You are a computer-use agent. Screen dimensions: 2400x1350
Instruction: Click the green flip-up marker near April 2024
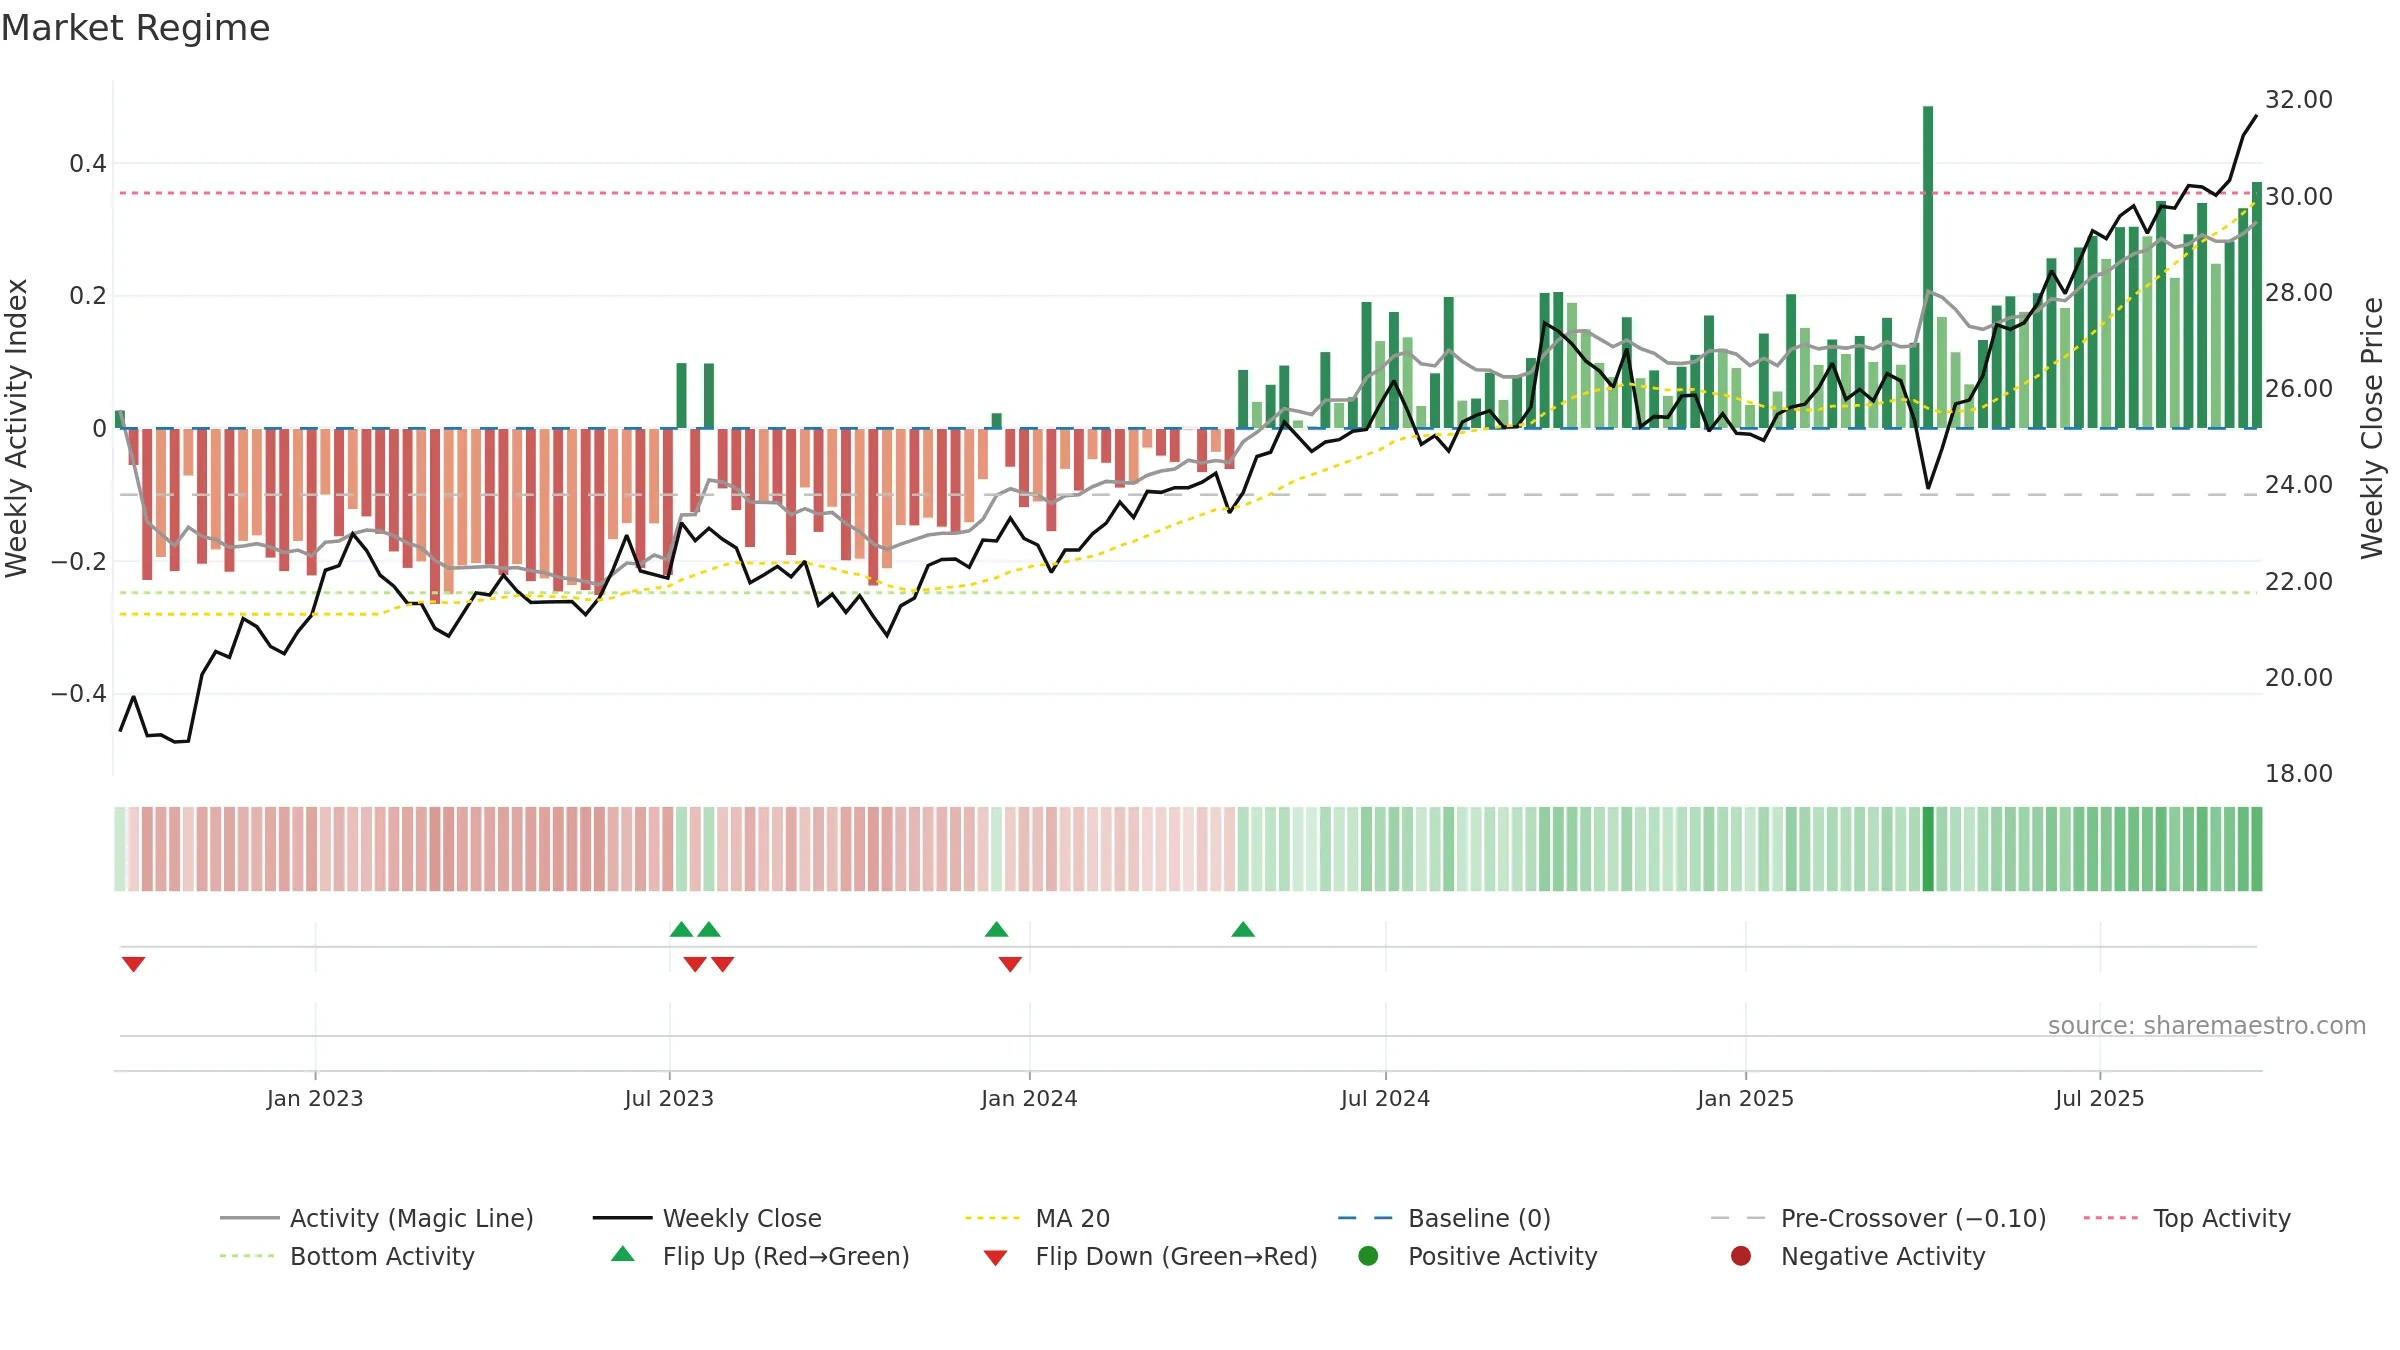1243,929
